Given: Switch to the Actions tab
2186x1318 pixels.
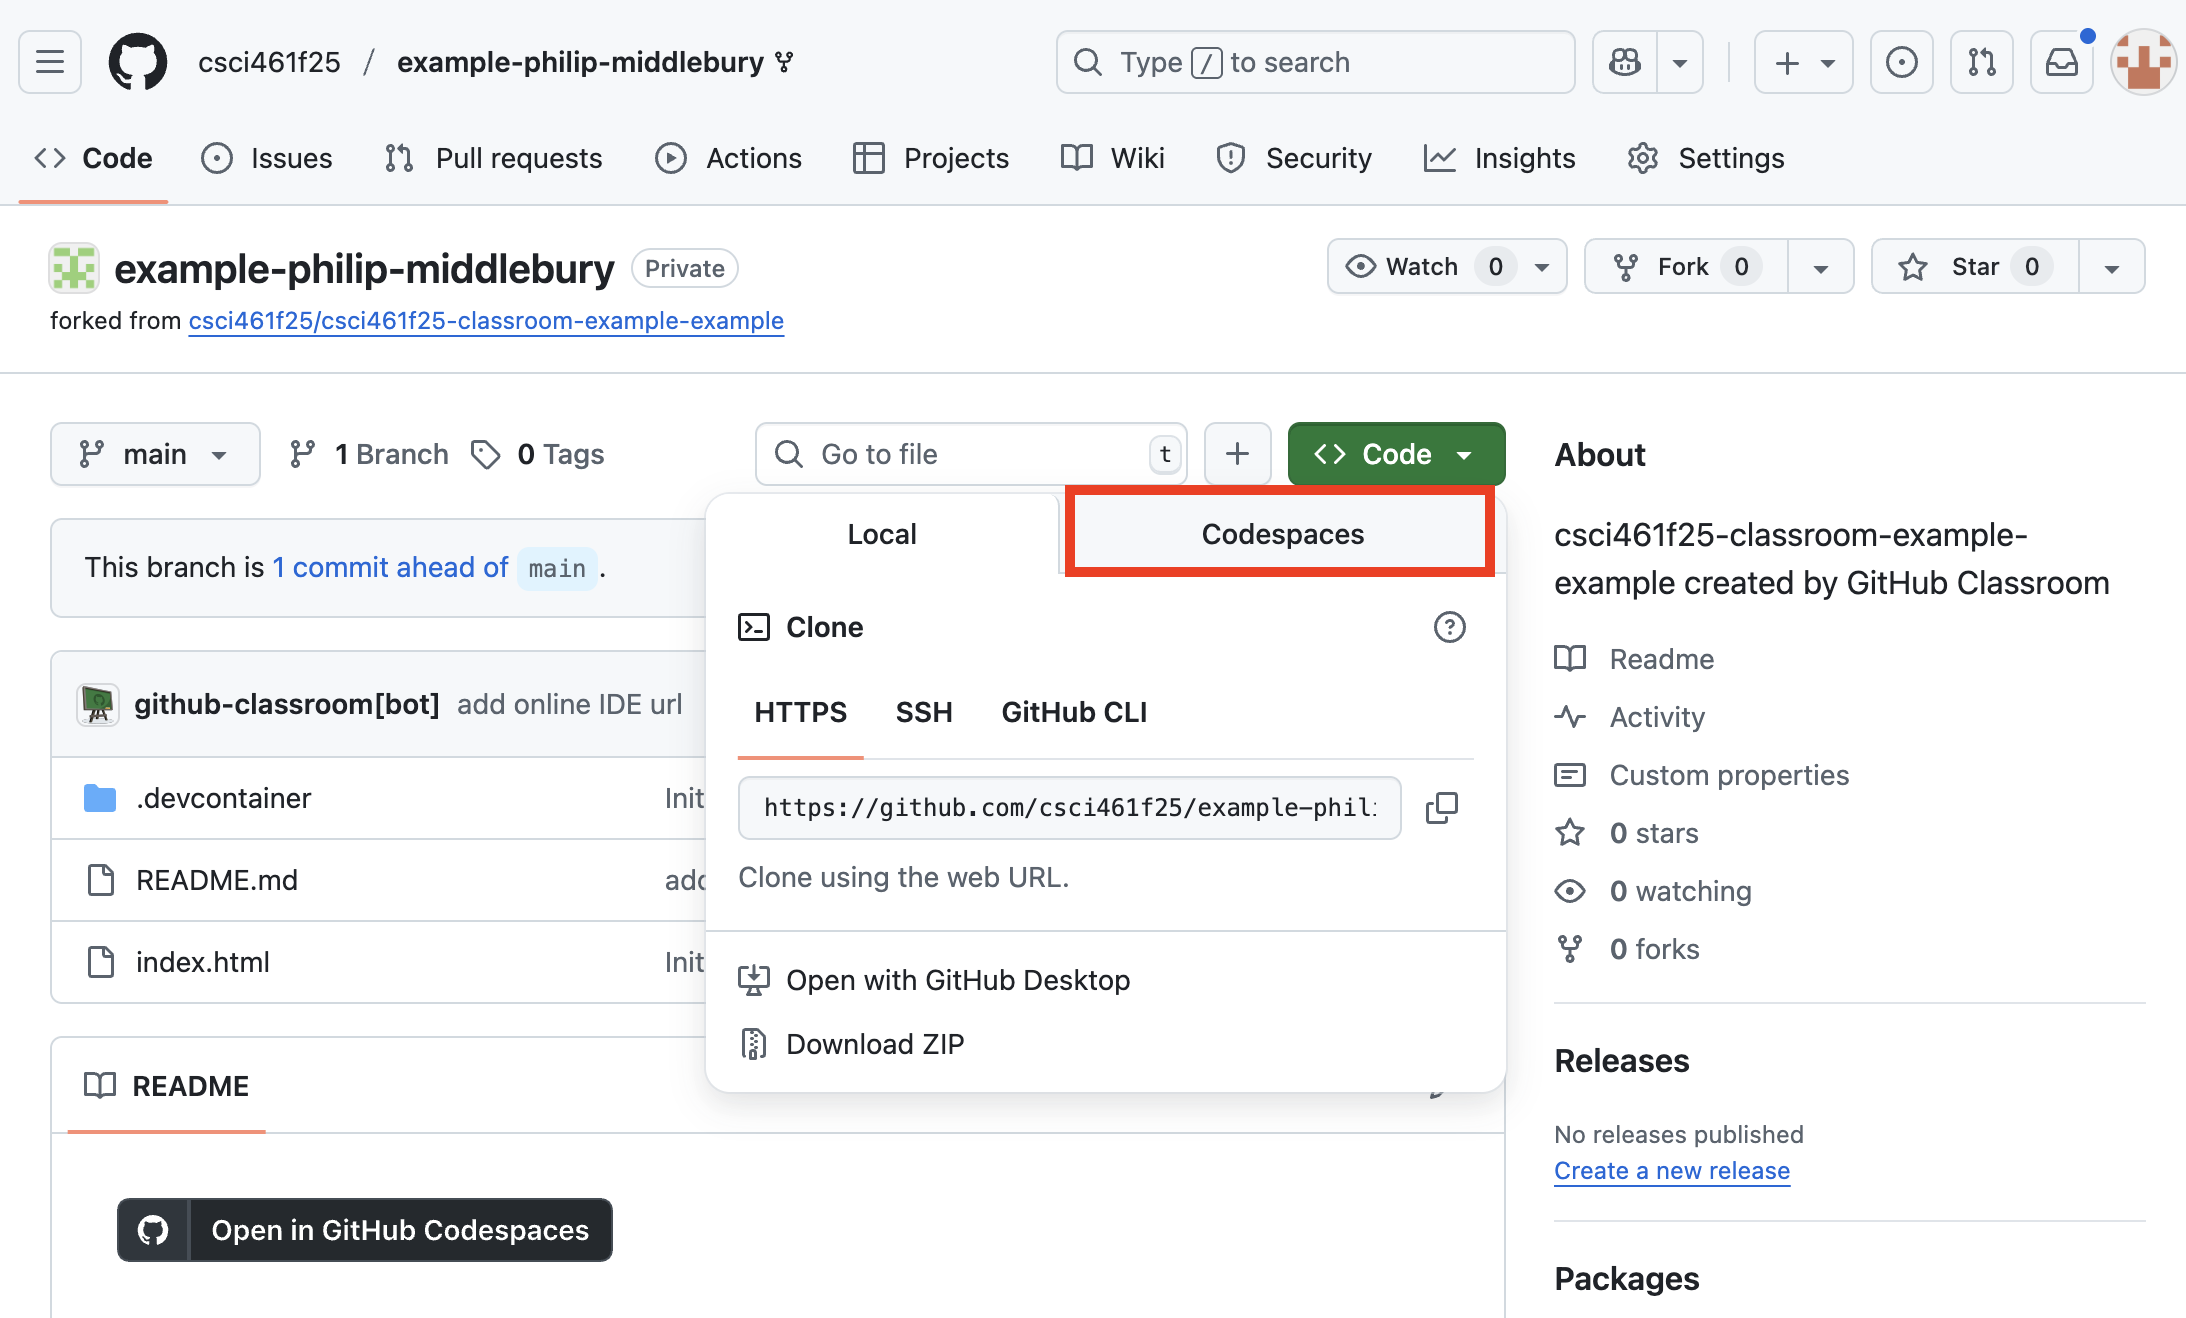Looking at the screenshot, I should pos(729,158).
